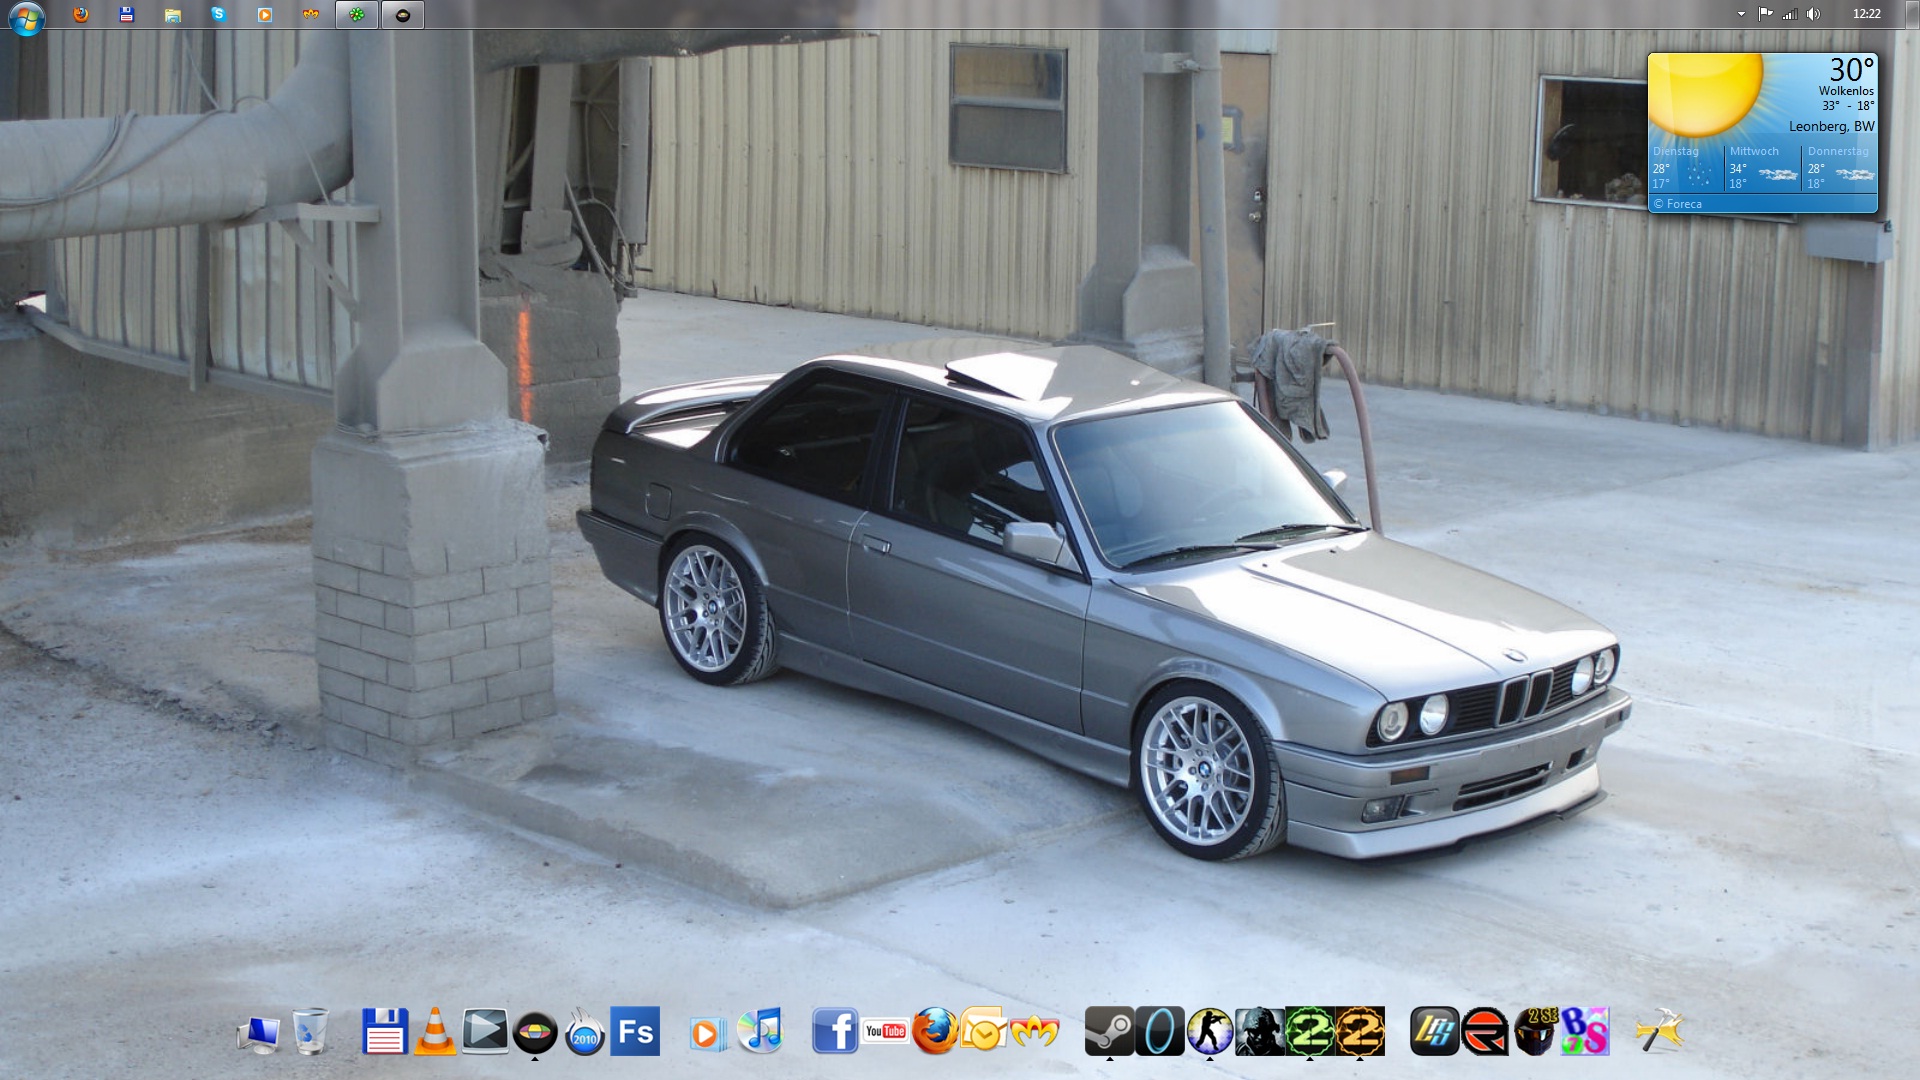Launch VLC media player from dock
1920x1080 pixels.
coord(435,1031)
